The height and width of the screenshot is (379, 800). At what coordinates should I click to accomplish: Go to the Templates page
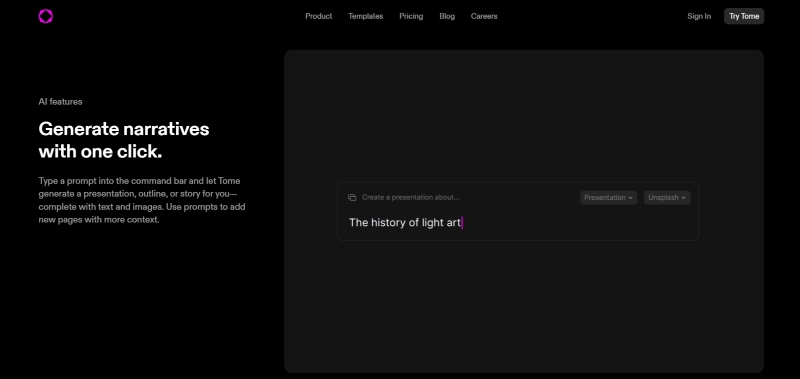click(x=365, y=16)
